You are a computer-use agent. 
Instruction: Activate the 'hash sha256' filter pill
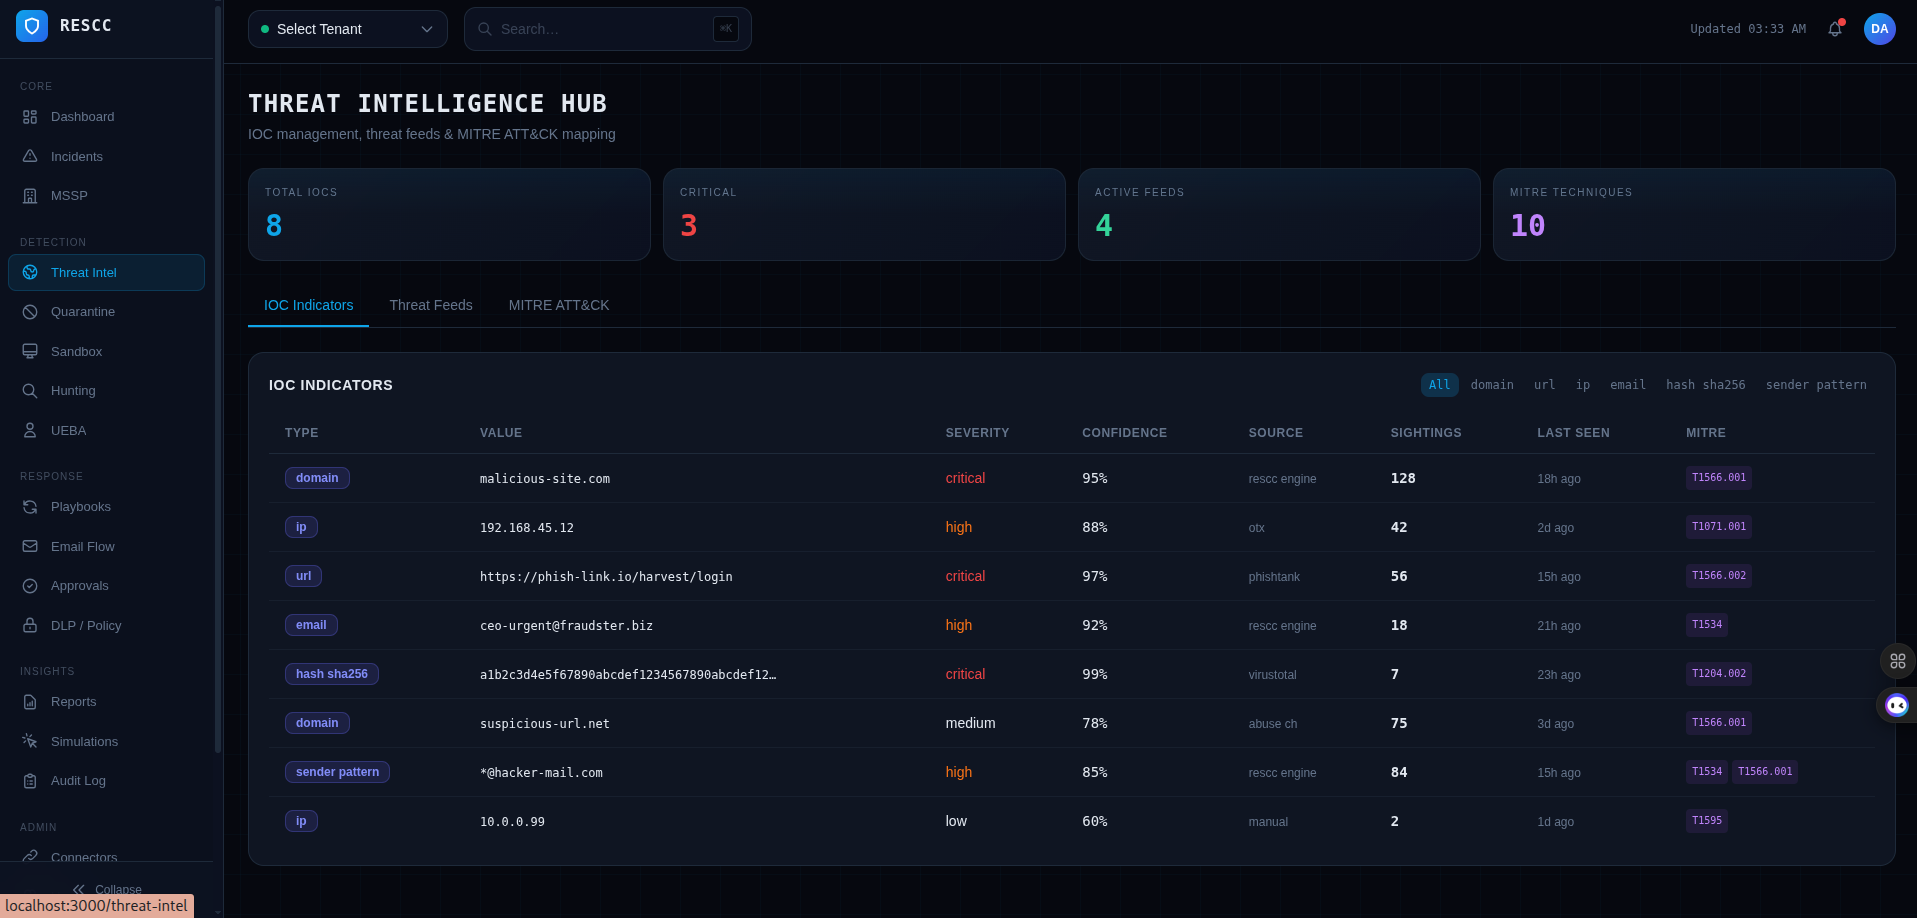click(1706, 384)
